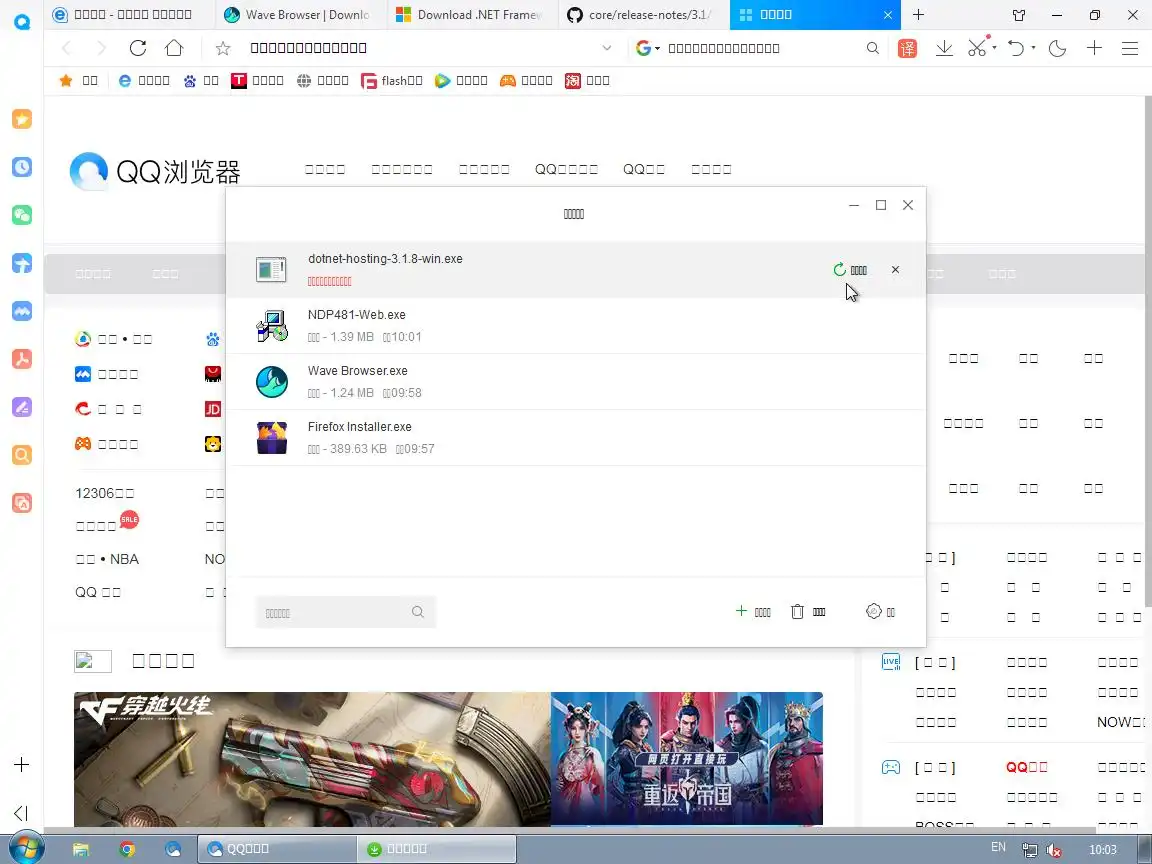The image size is (1152, 864).
Task: Clear downloads with the trash can button
Action: [808, 611]
